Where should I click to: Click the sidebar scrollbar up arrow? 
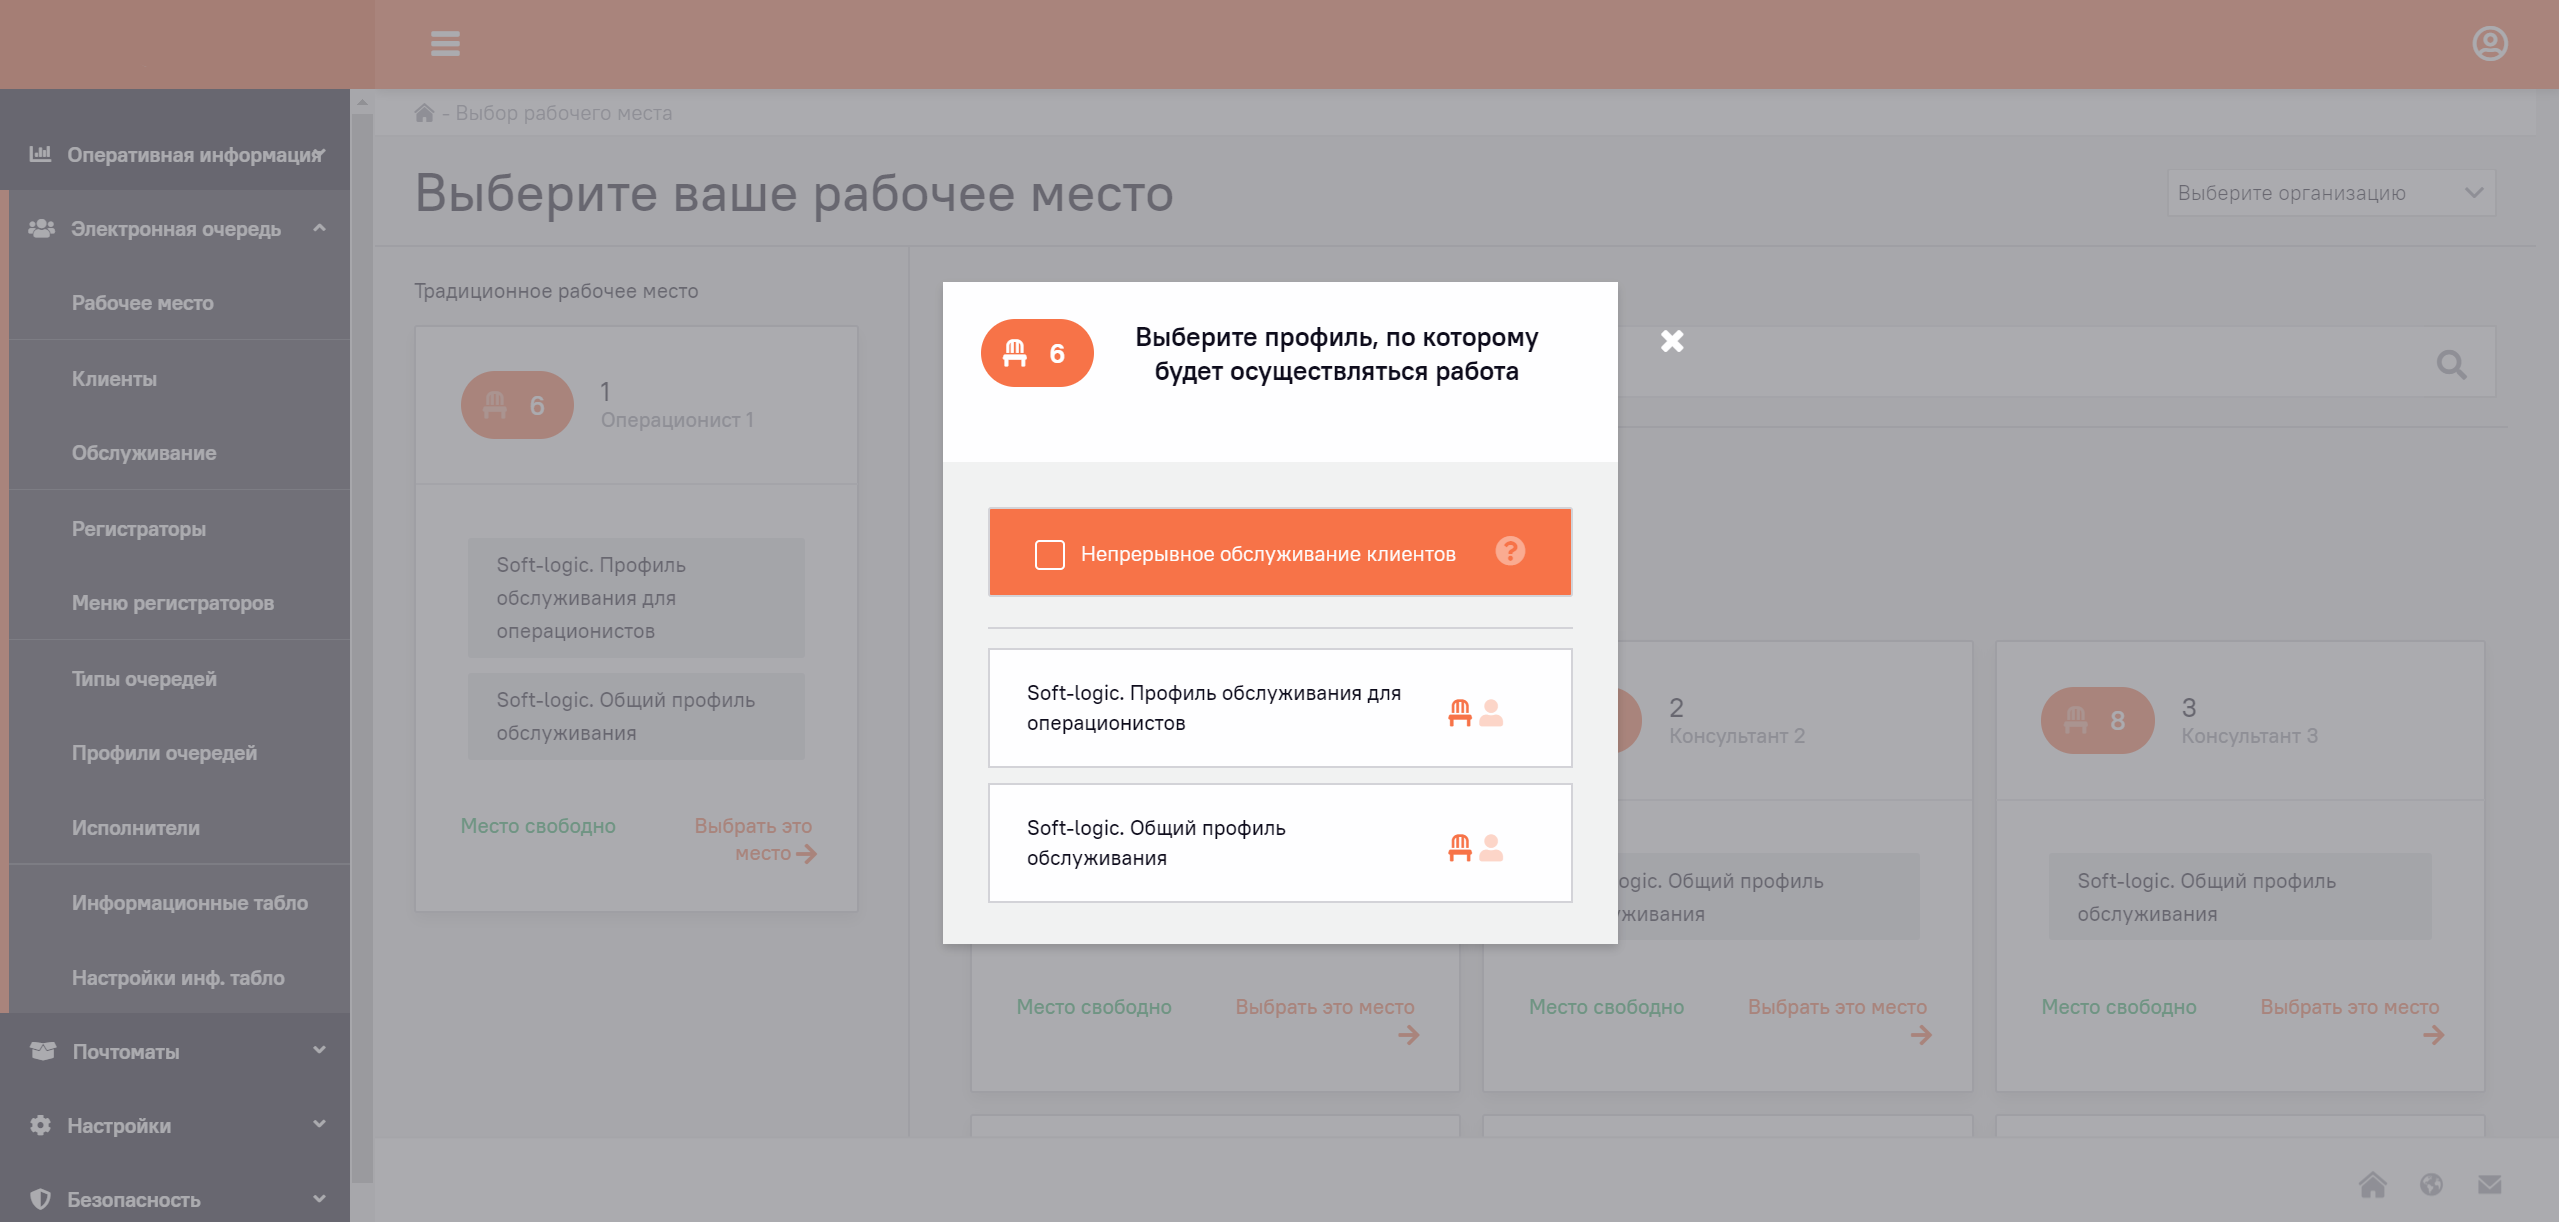click(362, 102)
